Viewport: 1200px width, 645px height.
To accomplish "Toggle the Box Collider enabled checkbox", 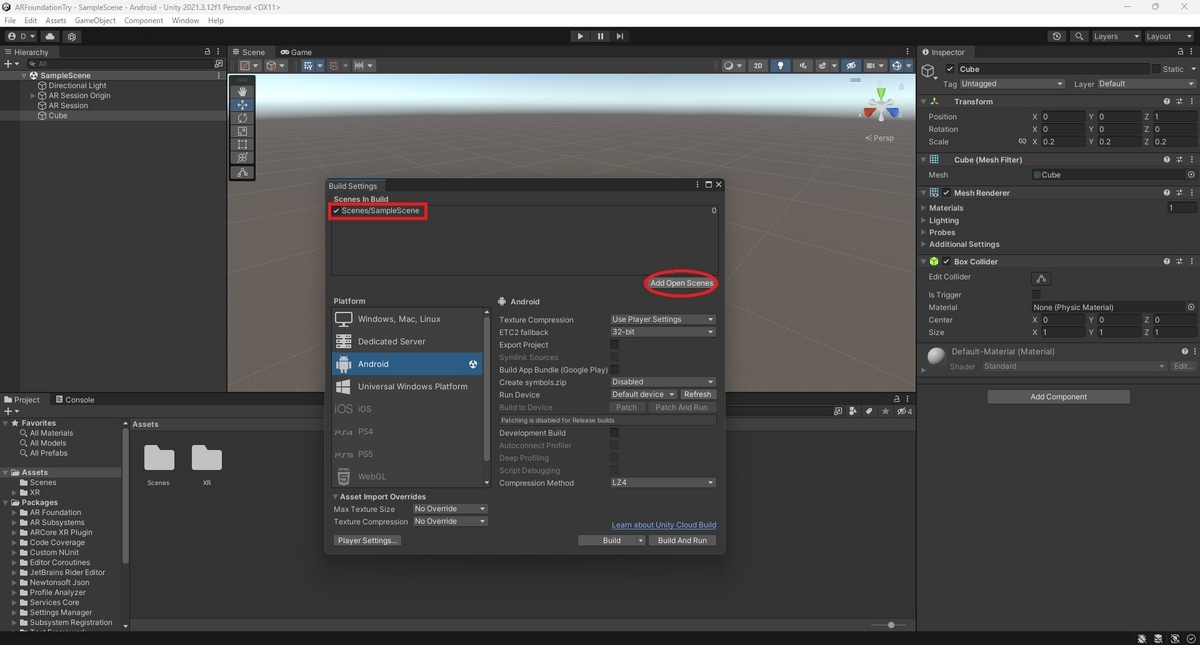I will click(946, 262).
